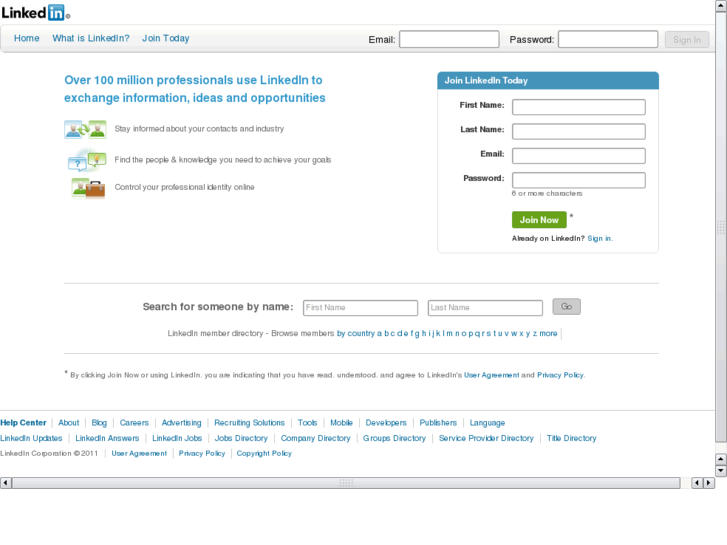Open the Publishers footer link
The image size is (727, 545).
(x=438, y=423)
